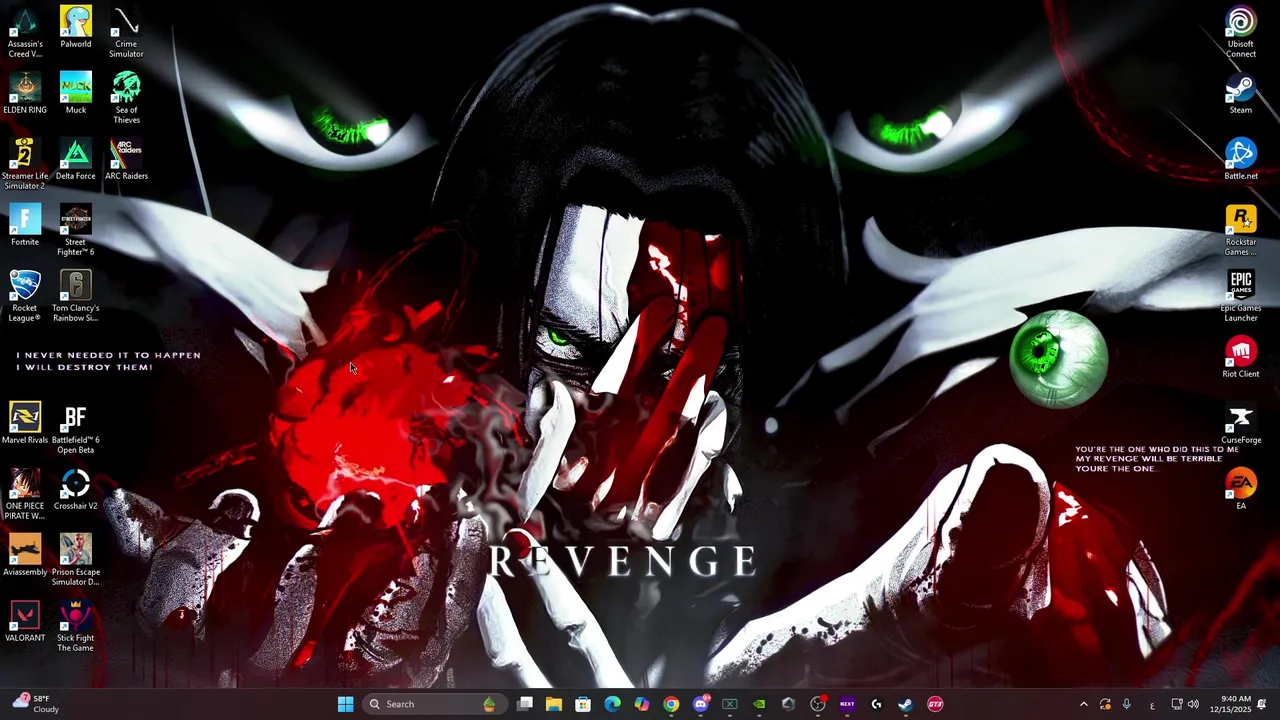Click the NVIDIA app taskbar icon
The height and width of the screenshot is (720, 1280).
759,704
